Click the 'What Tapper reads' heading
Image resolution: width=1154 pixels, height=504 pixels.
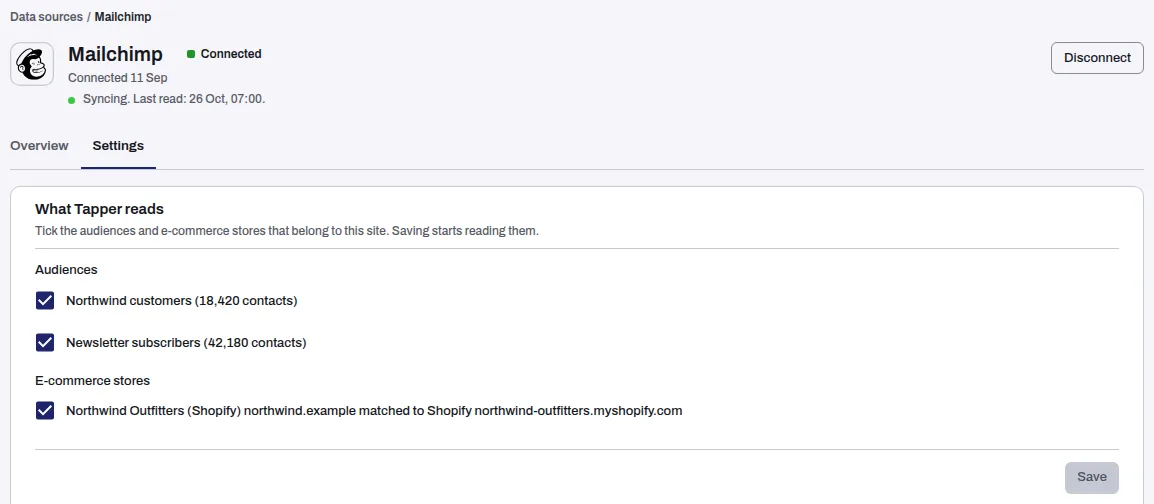(99, 210)
